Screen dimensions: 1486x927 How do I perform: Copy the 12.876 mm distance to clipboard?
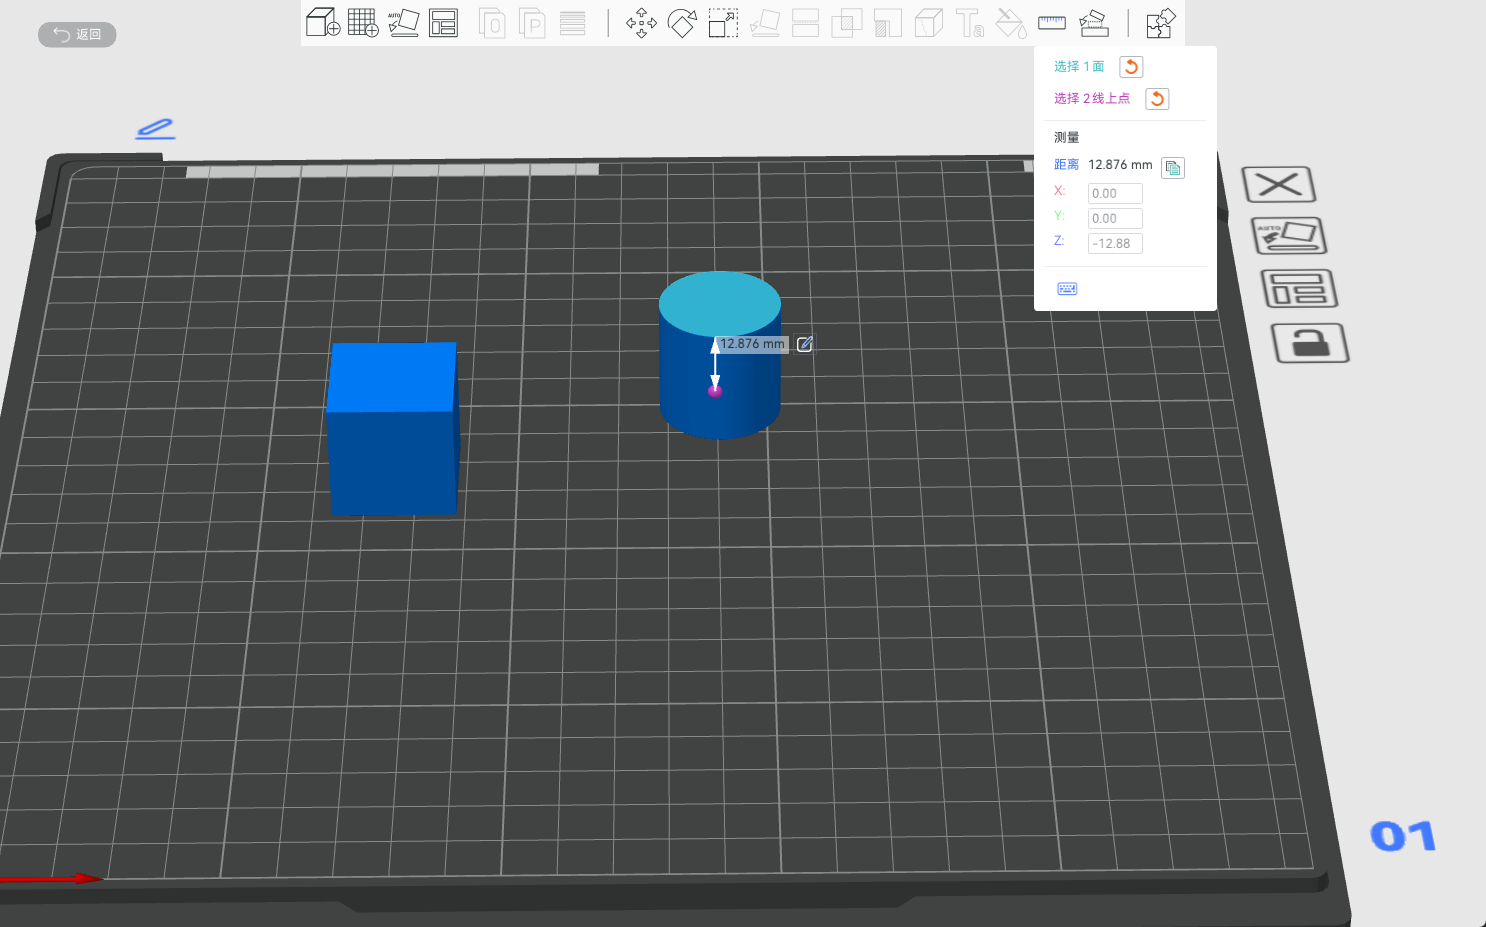(x=1173, y=168)
